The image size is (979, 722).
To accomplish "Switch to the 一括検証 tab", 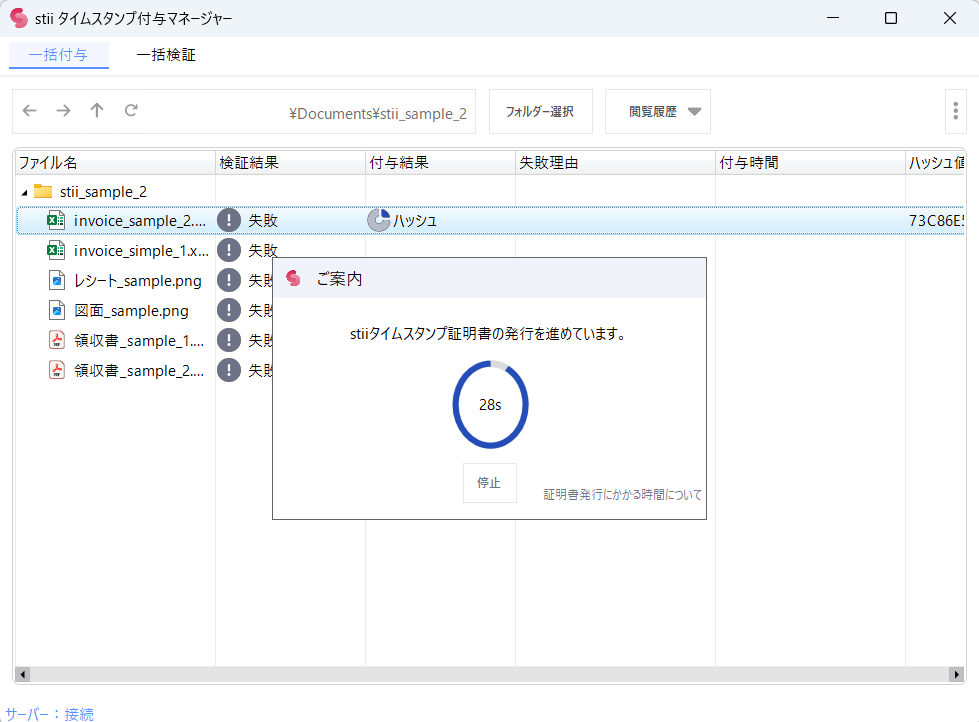I will pos(166,55).
